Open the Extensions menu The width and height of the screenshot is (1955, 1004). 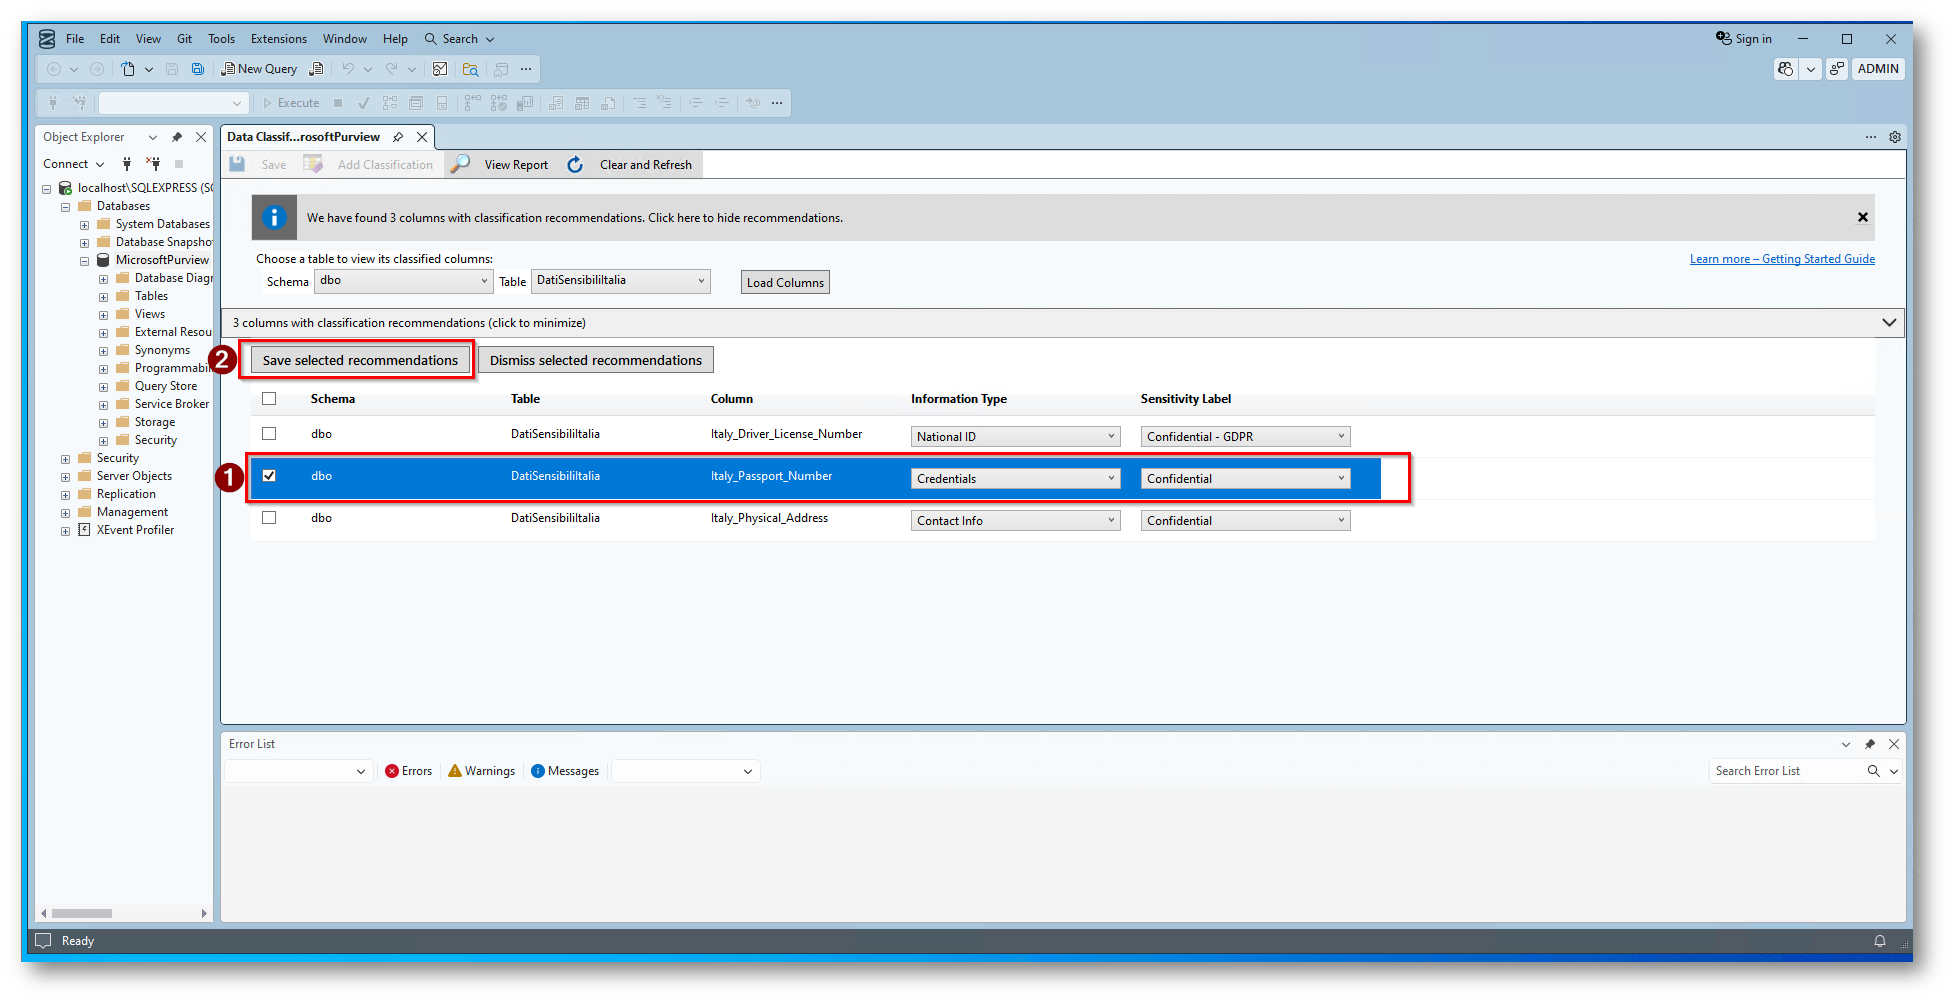[278, 39]
